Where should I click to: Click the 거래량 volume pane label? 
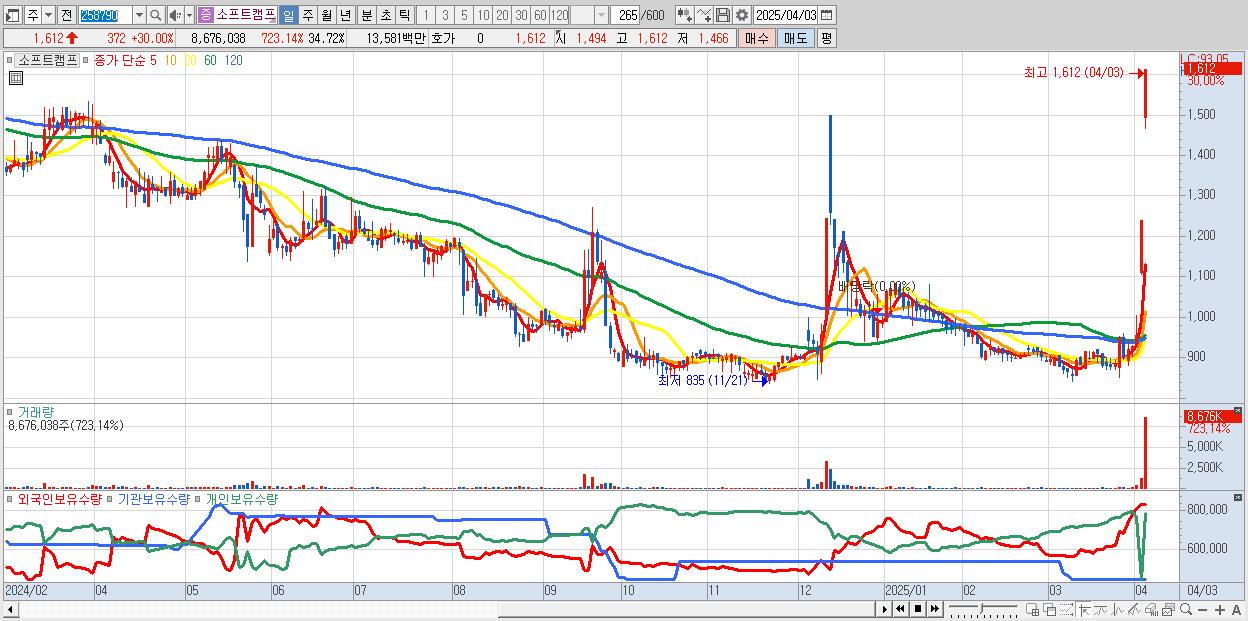34,411
